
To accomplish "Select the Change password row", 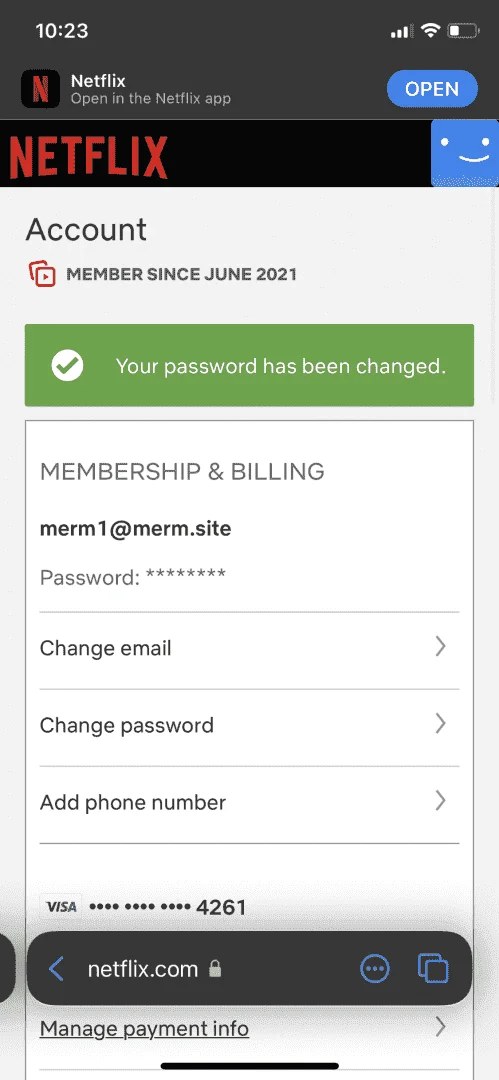I will coord(250,727).
